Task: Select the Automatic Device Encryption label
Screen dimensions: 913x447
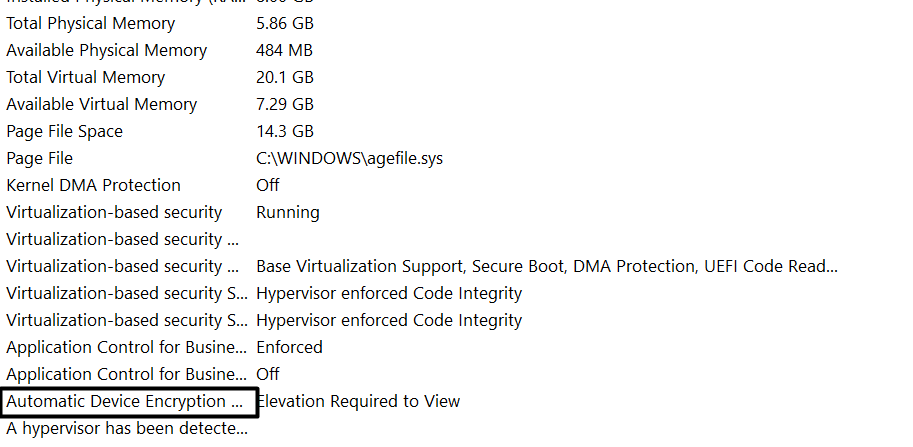Action: coord(124,401)
